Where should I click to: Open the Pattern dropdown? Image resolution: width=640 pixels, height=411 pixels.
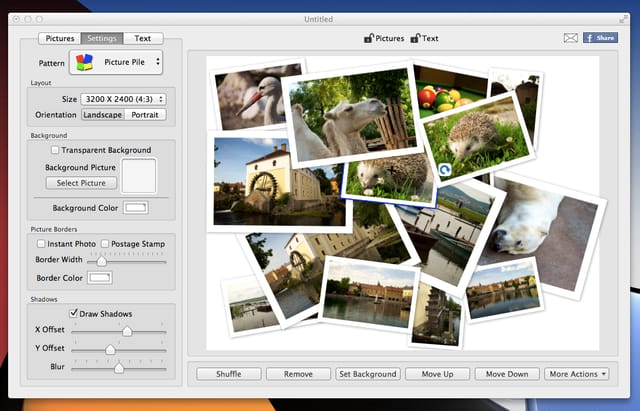[116, 62]
